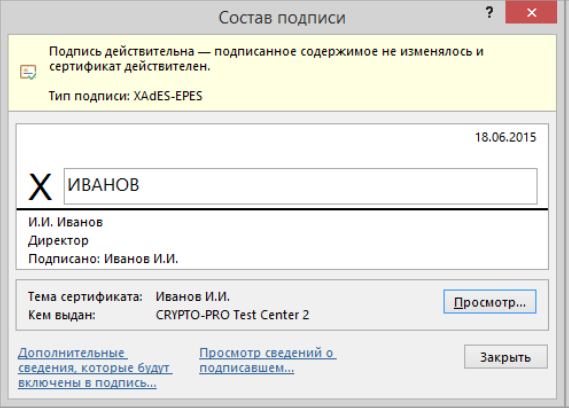The width and height of the screenshot is (569, 408).
Task: Select issuer CRYPTO-PRO Test Center 2
Action: (x=232, y=315)
